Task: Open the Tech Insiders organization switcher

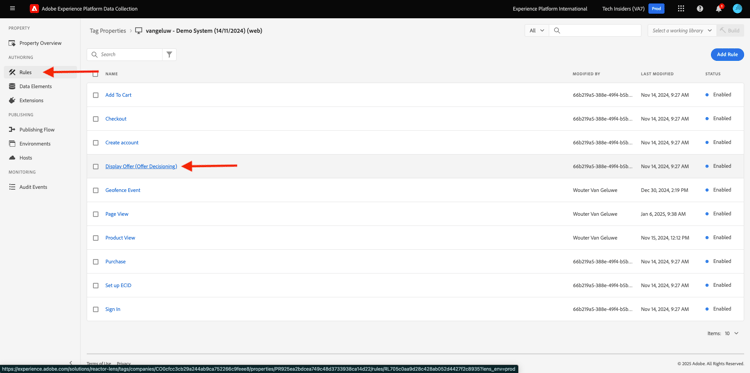Action: [623, 9]
